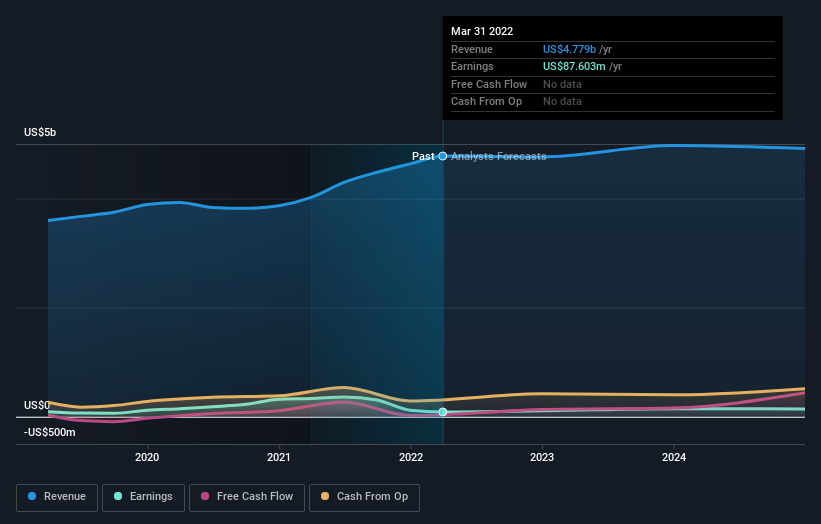Click the US$4.779b revenue value in tooltip
Screen dimensions: 821x524
[569, 49]
